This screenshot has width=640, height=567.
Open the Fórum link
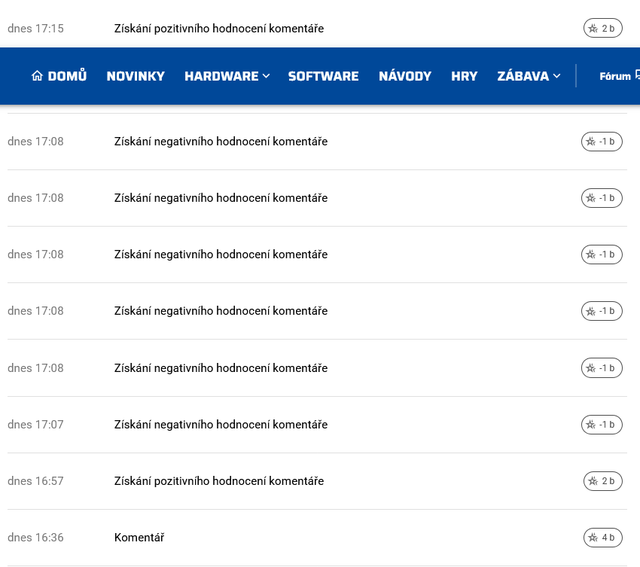pos(615,76)
